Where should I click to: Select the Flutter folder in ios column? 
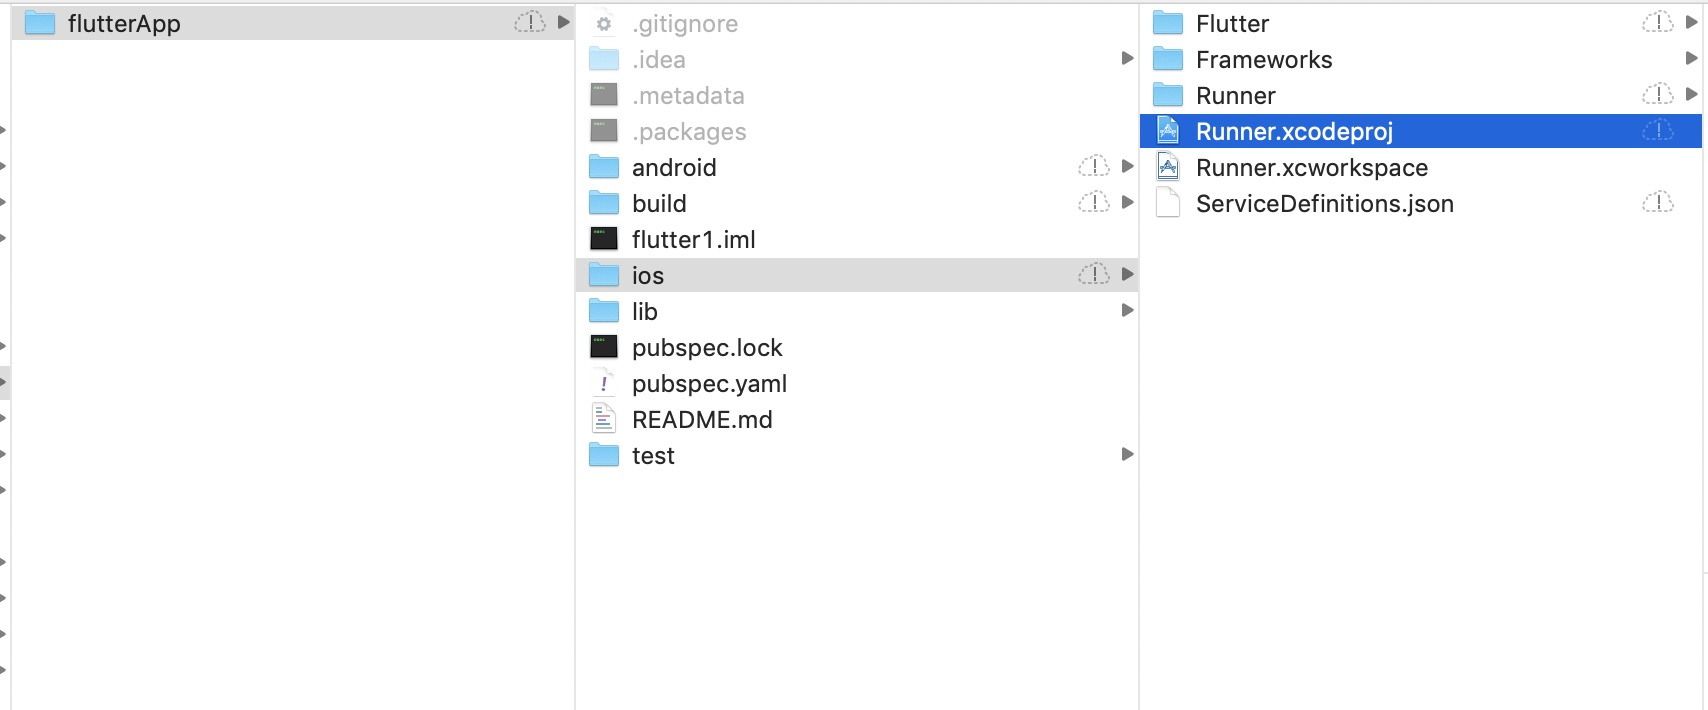(x=1232, y=23)
